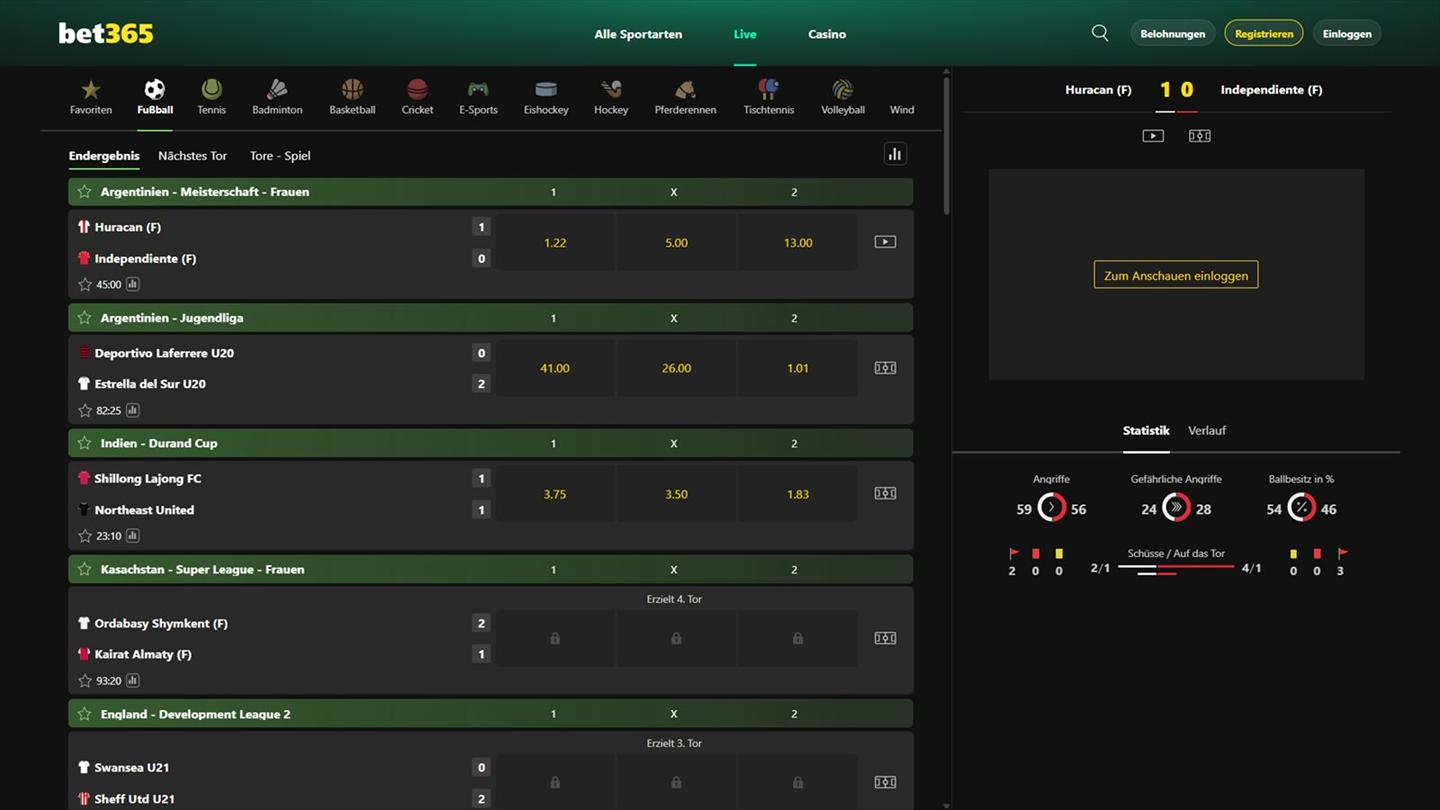Viewport: 1440px width, 810px height.
Task: Open the Alle Sportarten menu
Action: click(638, 34)
